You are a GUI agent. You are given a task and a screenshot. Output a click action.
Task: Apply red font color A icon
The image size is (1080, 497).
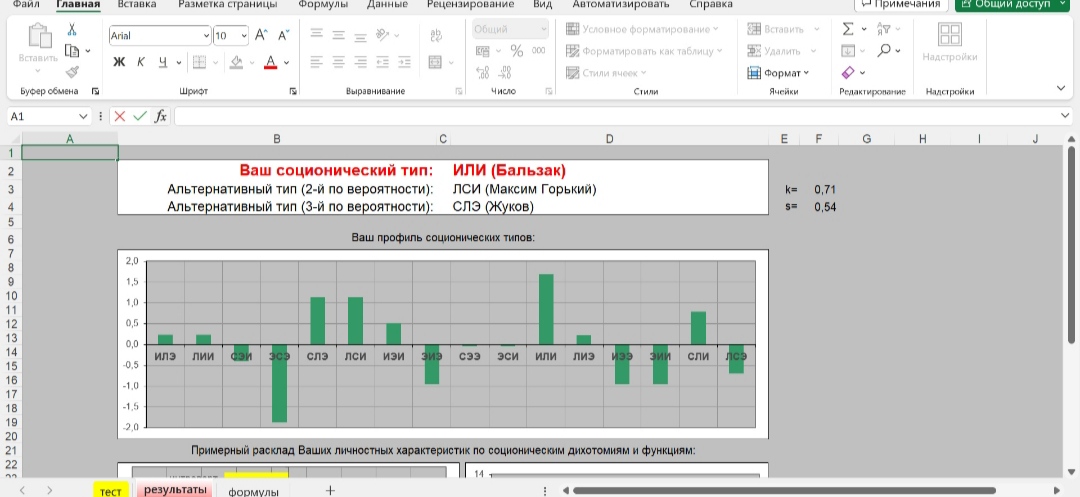[271, 62]
